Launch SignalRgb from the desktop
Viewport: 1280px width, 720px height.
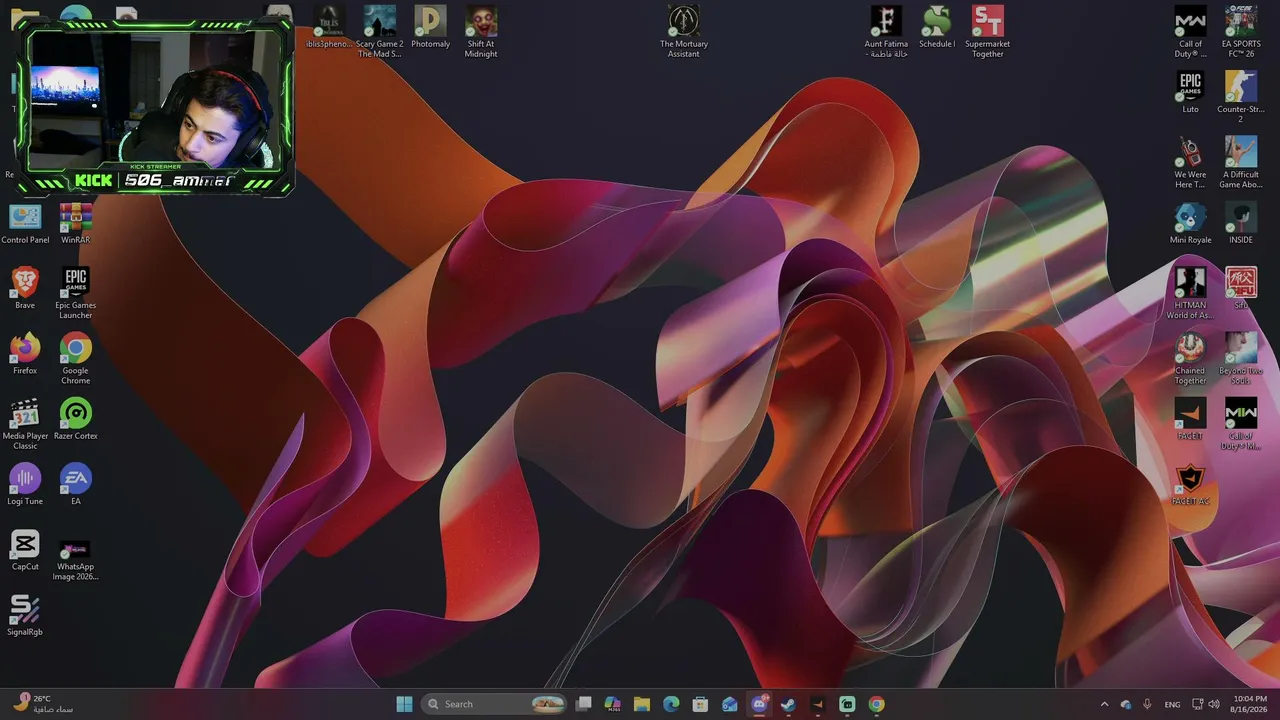(25, 615)
